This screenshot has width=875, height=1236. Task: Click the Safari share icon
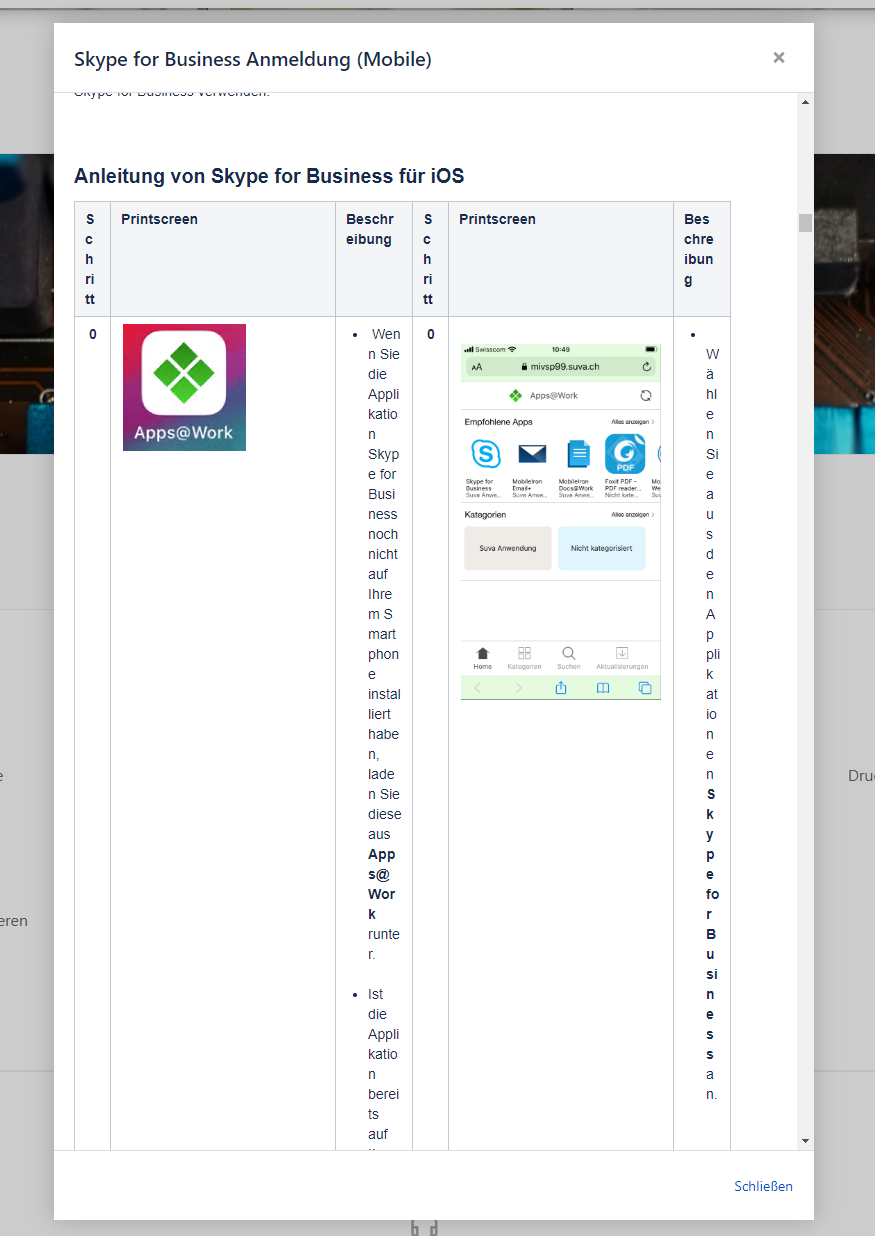[561, 687]
